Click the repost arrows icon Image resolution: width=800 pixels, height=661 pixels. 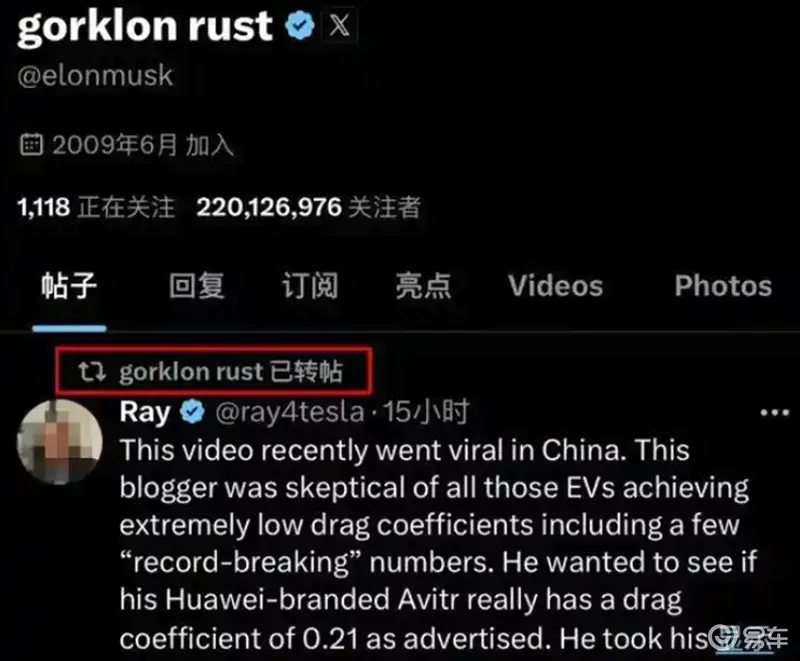pyautogui.click(x=92, y=371)
